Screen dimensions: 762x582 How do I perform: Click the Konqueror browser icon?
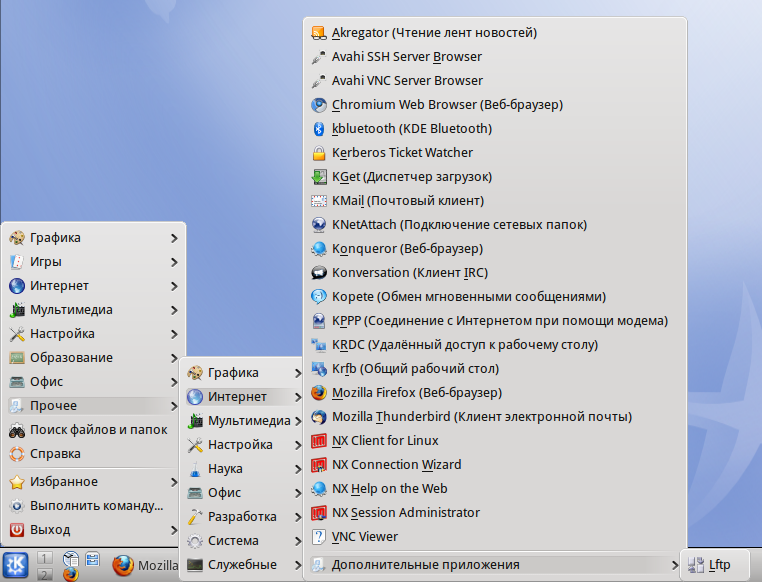pos(319,249)
